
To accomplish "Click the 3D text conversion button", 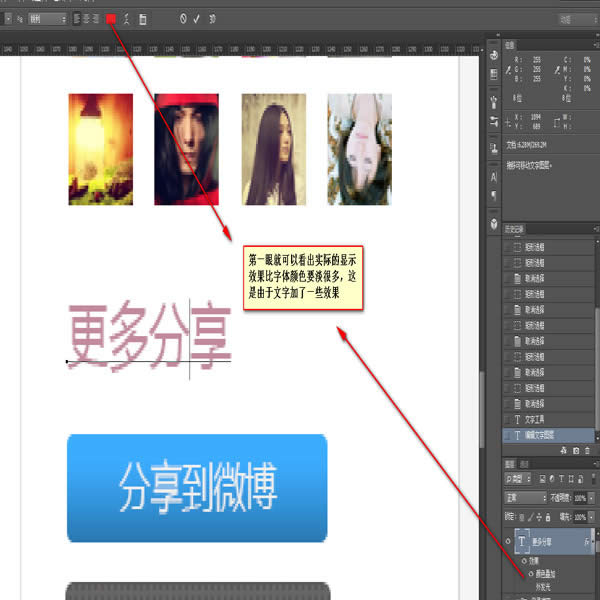I will pos(212,18).
